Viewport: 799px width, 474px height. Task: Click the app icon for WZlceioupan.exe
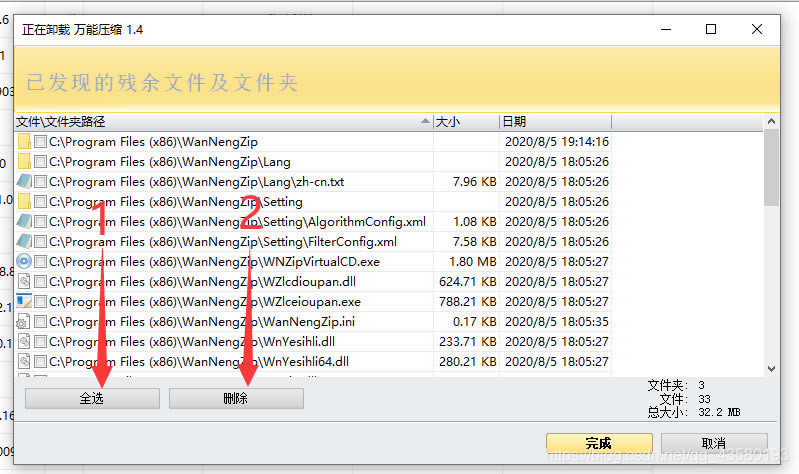24,301
